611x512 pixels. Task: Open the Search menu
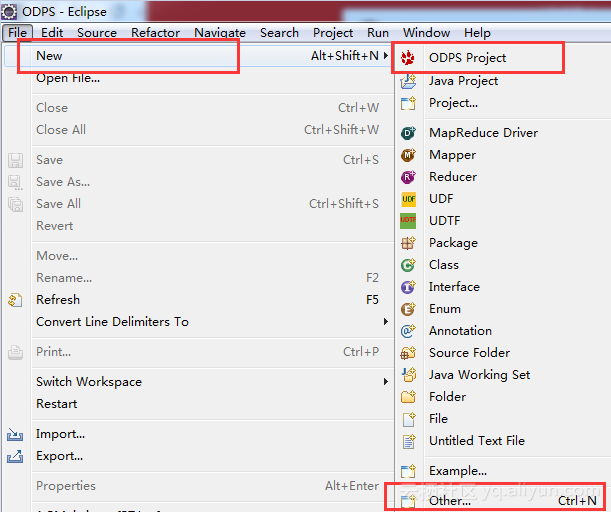point(279,32)
